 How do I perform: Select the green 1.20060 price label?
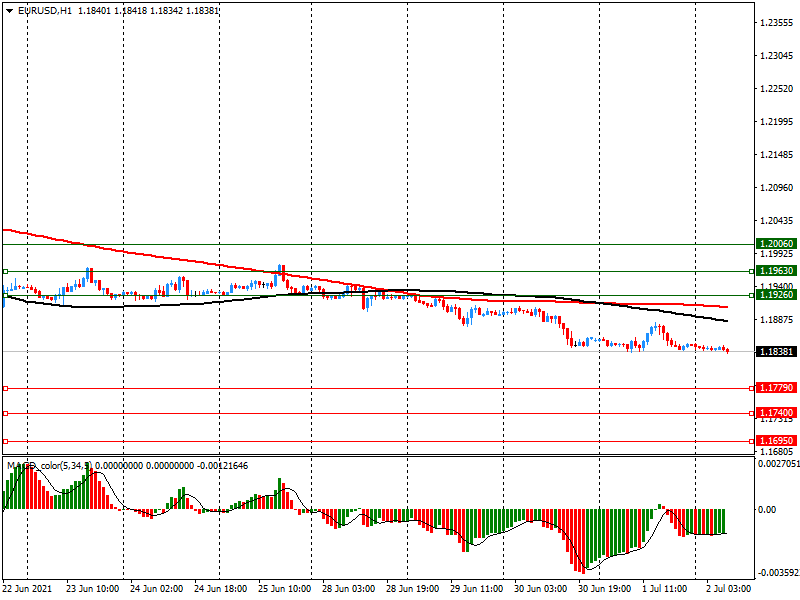click(776, 244)
